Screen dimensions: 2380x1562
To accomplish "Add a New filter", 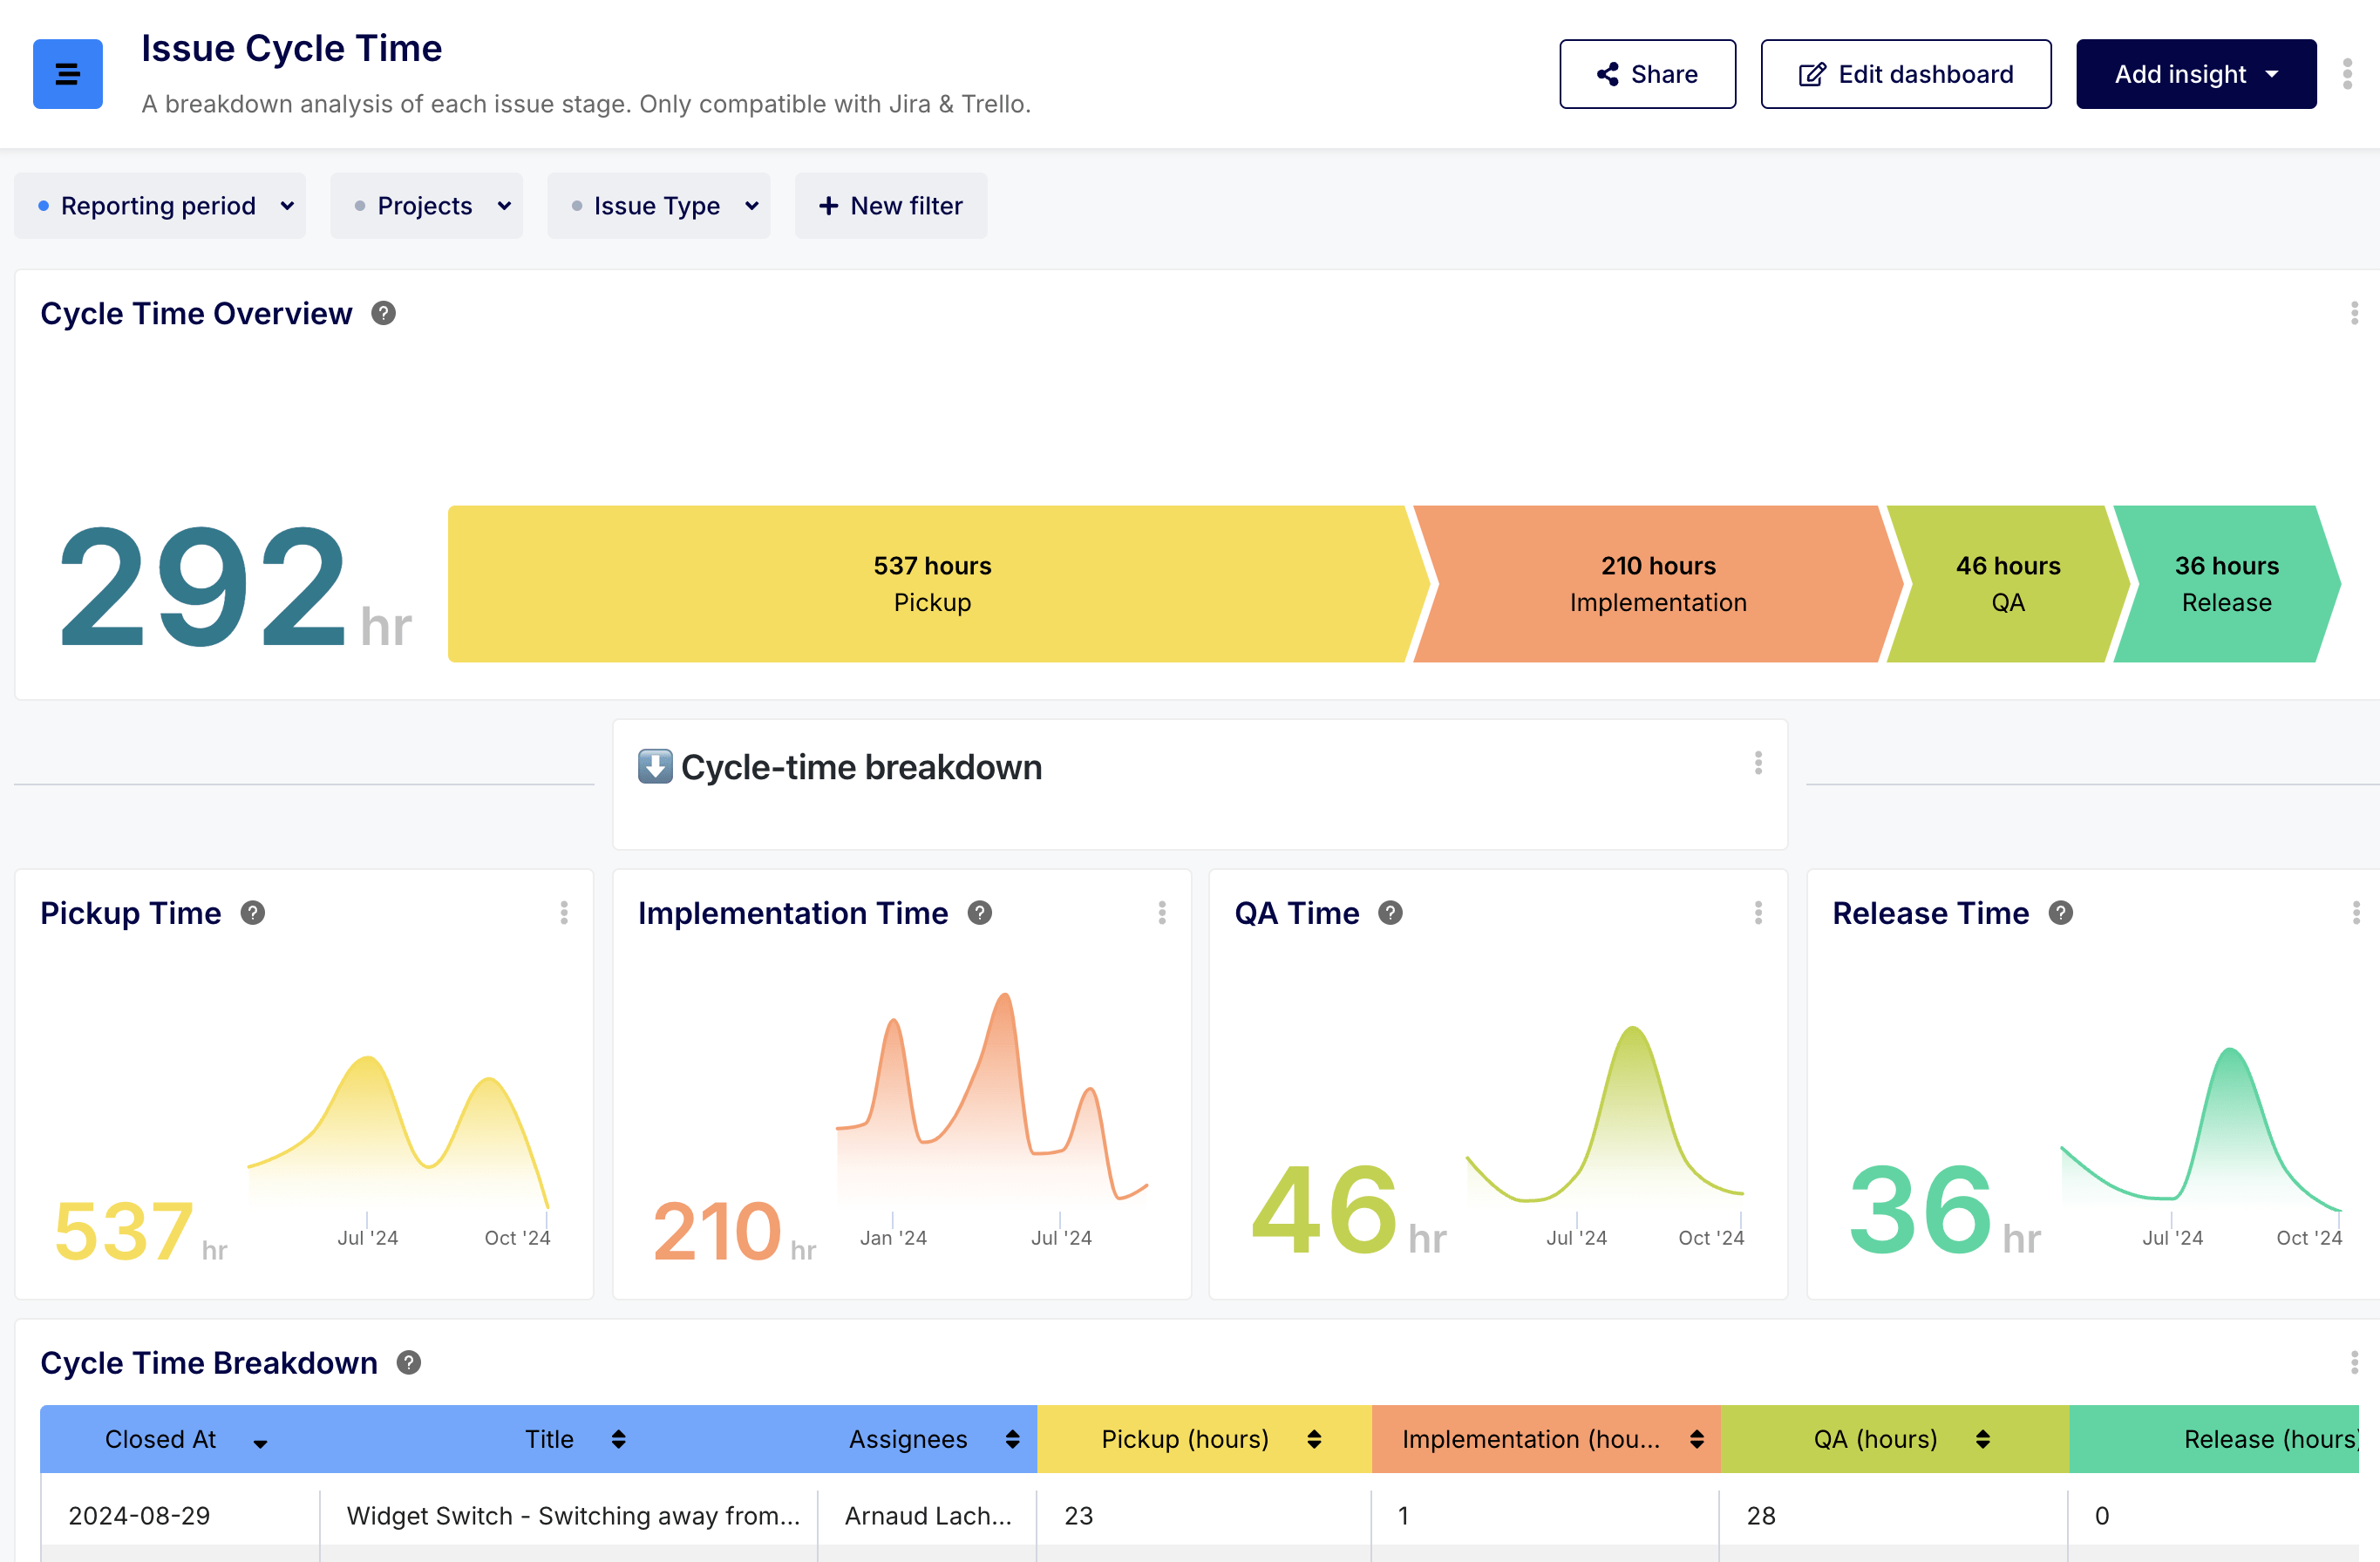I will (890, 206).
